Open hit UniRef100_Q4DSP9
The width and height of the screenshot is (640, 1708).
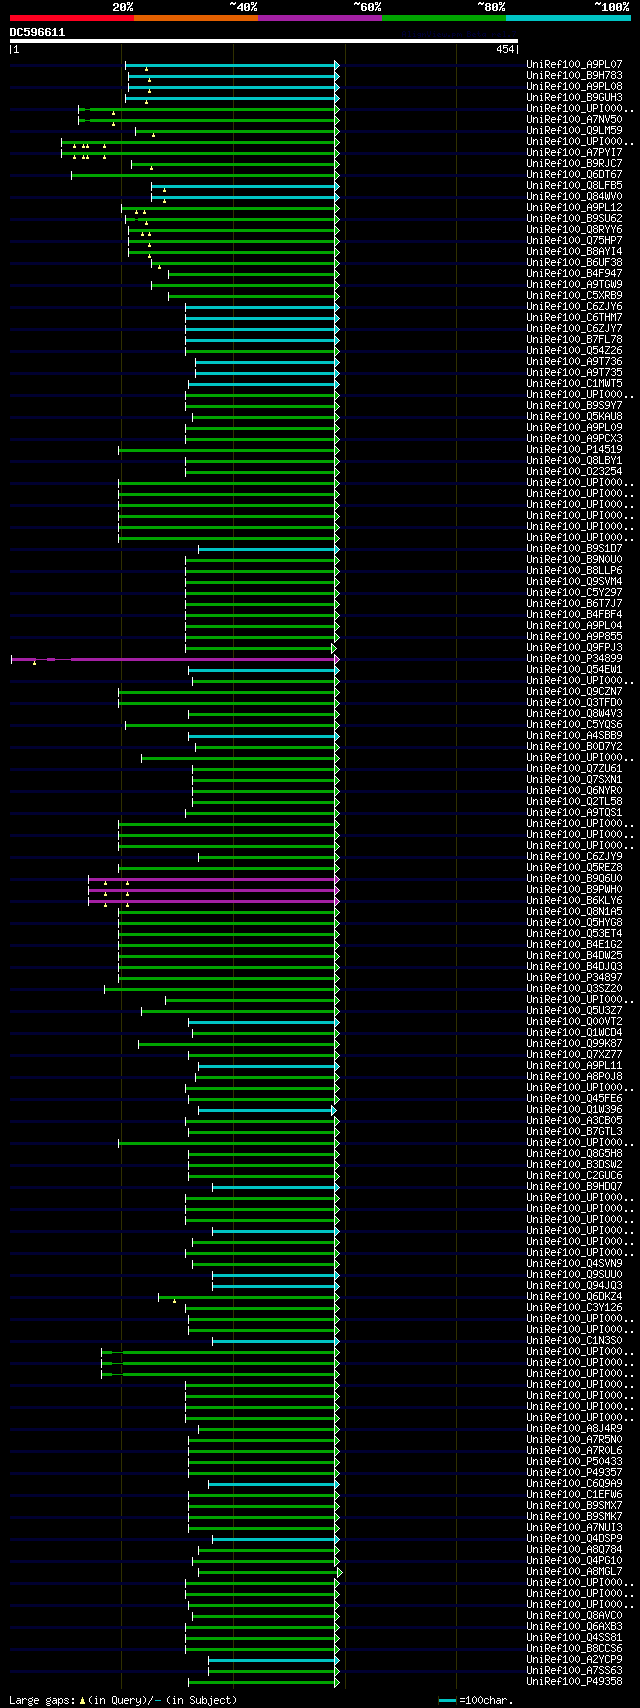574,1539
